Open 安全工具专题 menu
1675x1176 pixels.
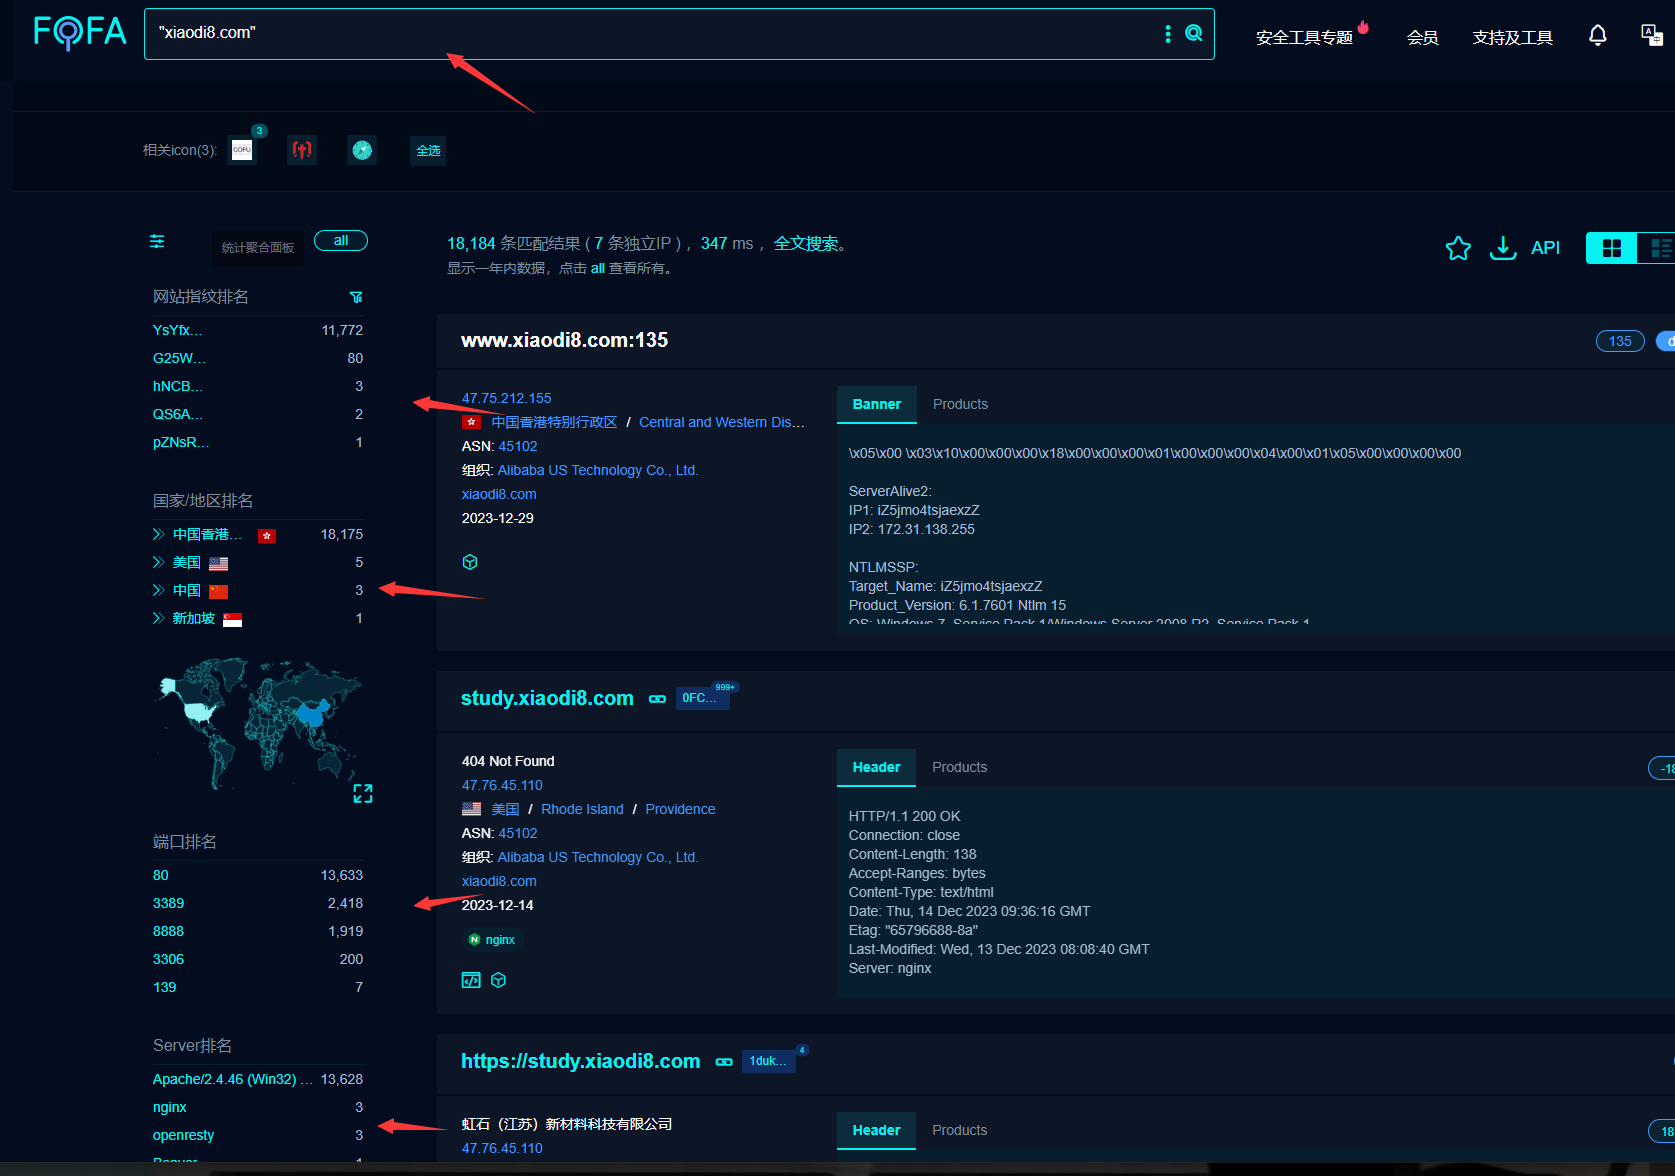pyautogui.click(x=1304, y=38)
